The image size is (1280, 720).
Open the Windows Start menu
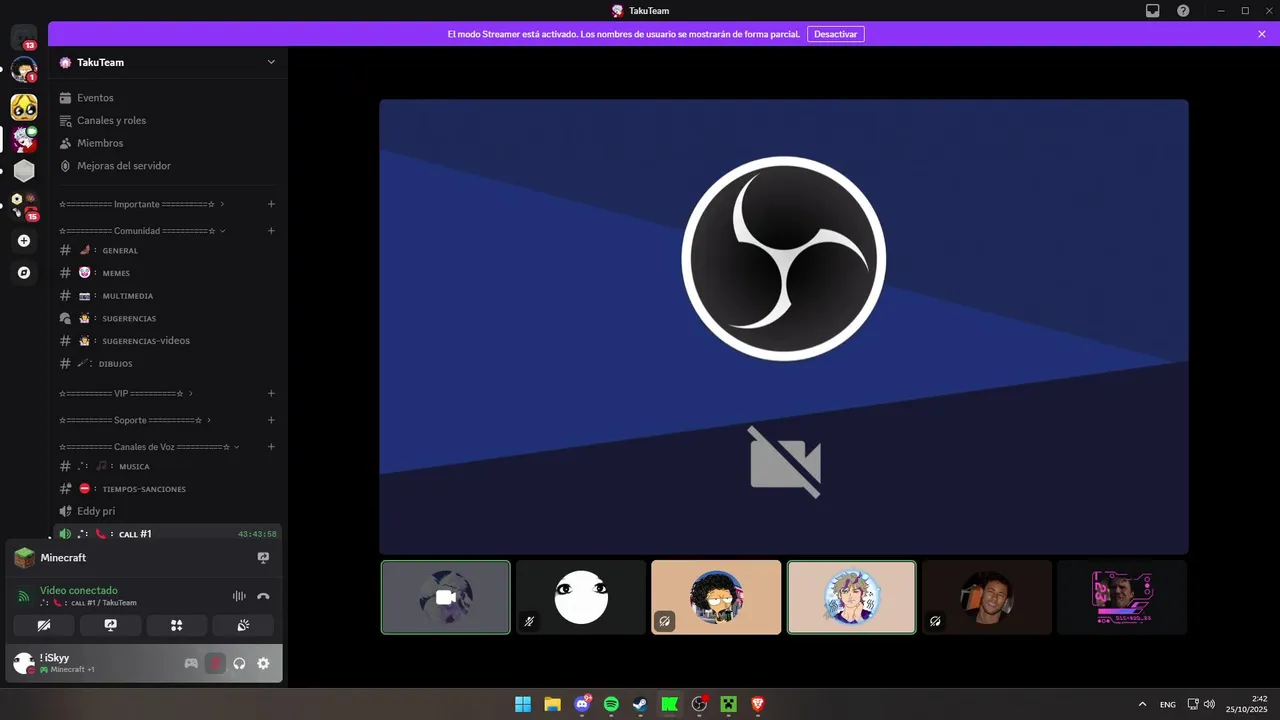[x=523, y=704]
